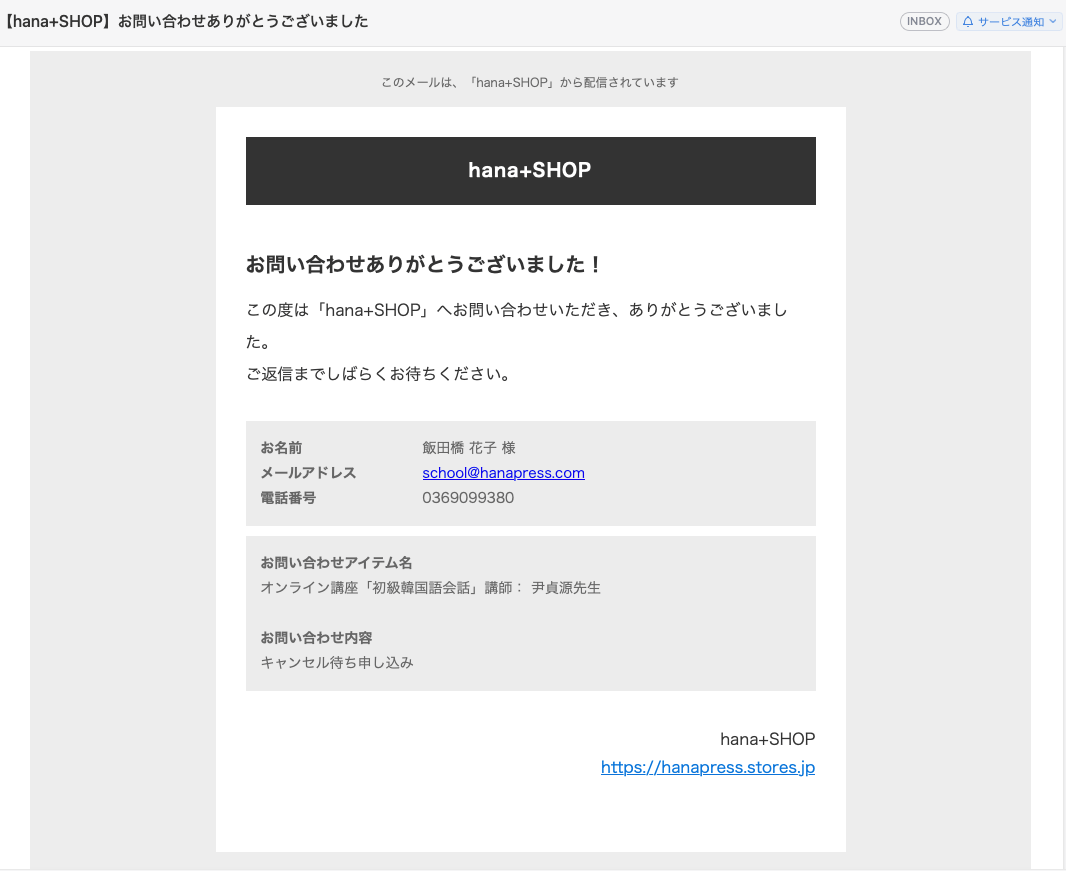Click the お問い合わせアイテム名 label
The width and height of the screenshot is (1066, 871).
click(336, 562)
